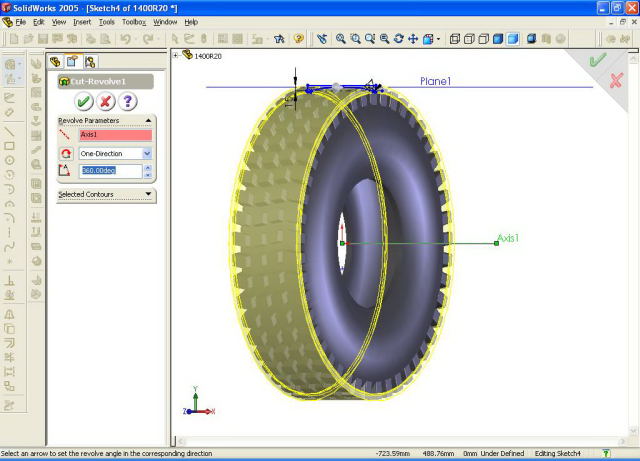The height and width of the screenshot is (461, 640).
Task: Open the One-Direction revolve type dropdown
Action: 147,153
